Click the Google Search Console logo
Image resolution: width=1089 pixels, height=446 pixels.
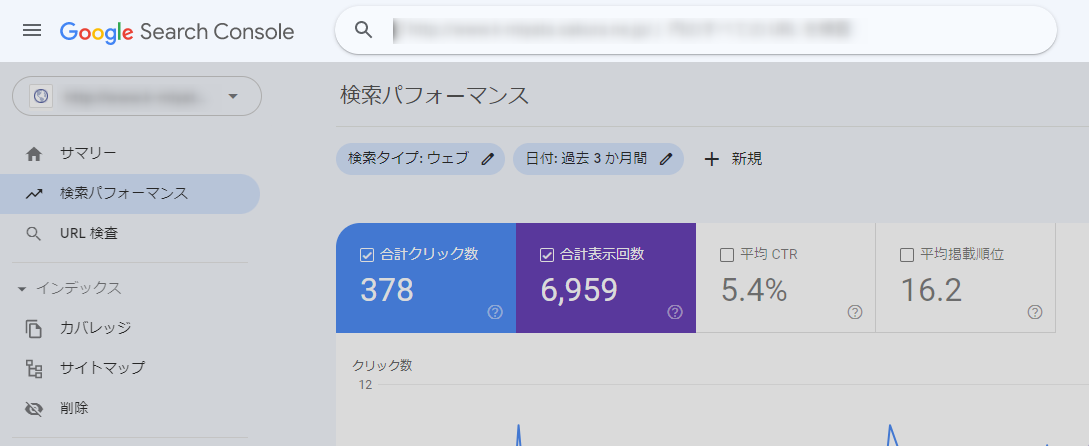point(177,32)
